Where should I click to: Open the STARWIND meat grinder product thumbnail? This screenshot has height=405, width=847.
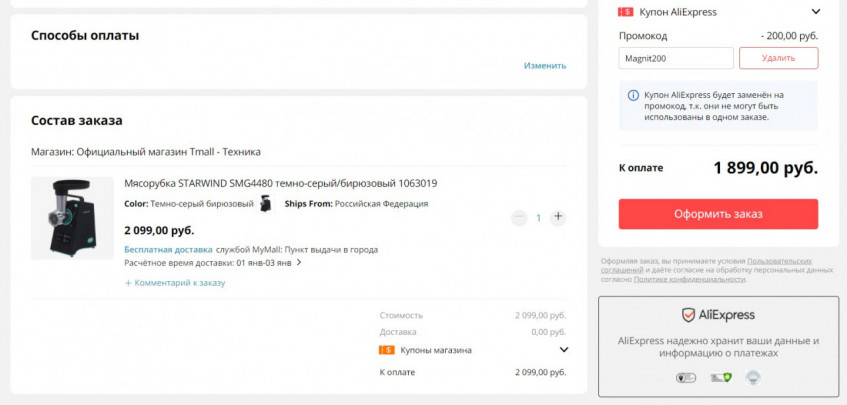coord(72,218)
